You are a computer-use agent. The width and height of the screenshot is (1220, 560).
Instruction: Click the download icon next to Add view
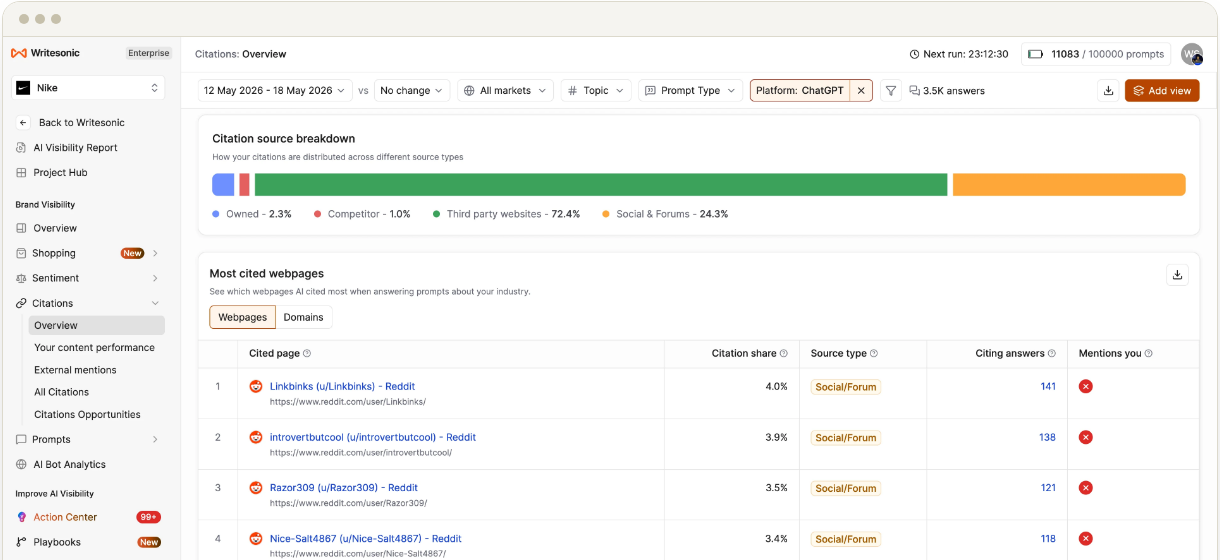1108,90
